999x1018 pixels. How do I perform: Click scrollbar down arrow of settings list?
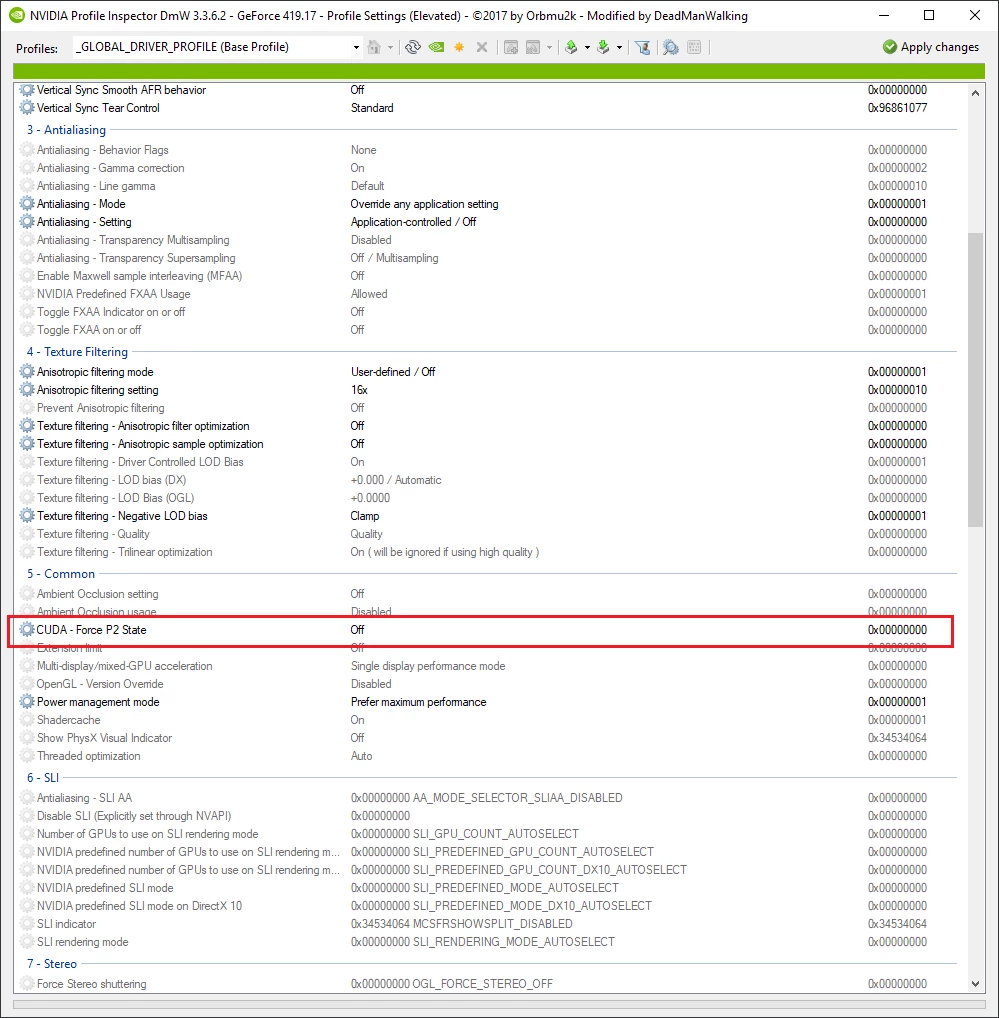[x=975, y=984]
